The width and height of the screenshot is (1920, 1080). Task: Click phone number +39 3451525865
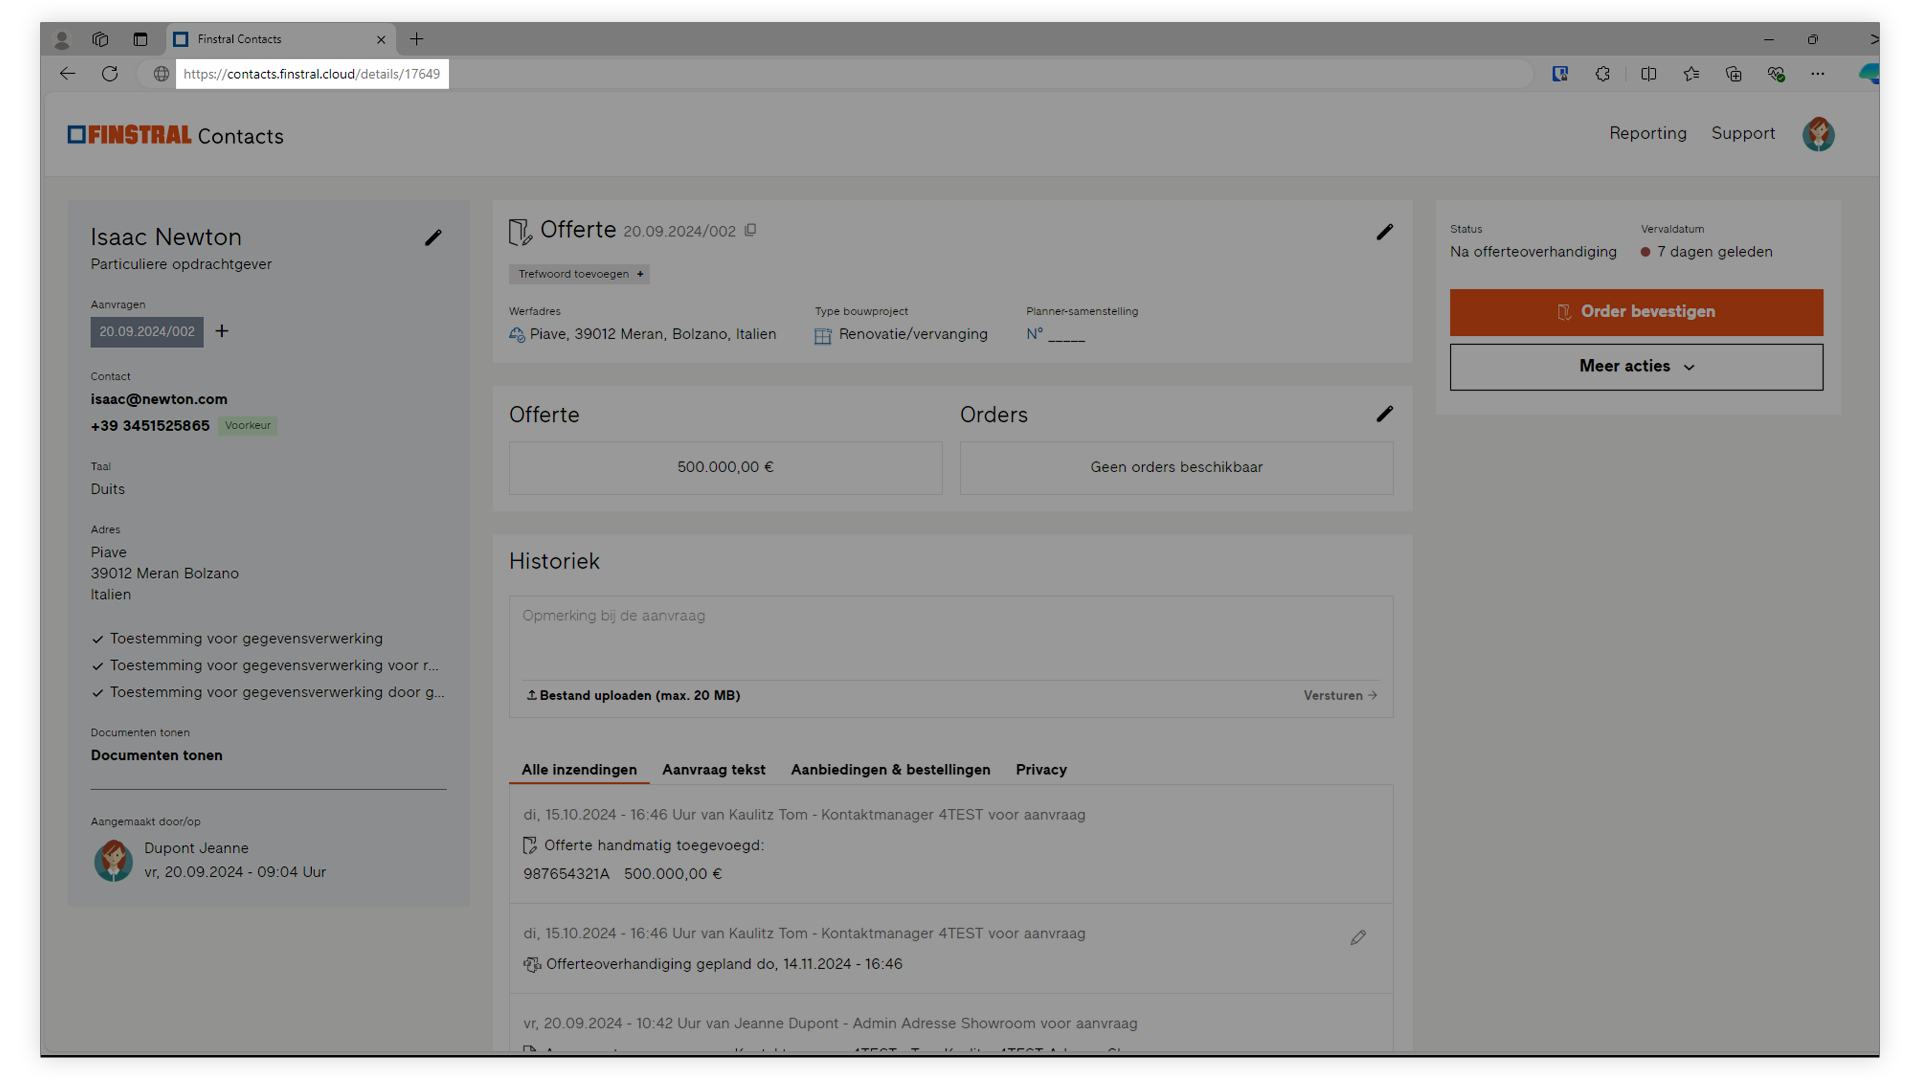150,426
